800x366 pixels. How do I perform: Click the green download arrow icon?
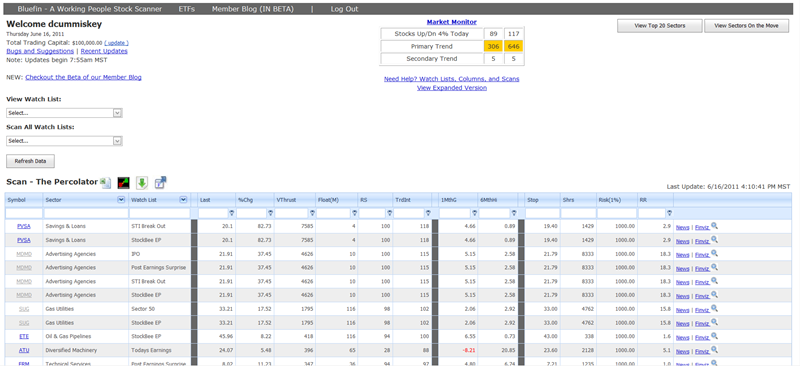pos(142,183)
